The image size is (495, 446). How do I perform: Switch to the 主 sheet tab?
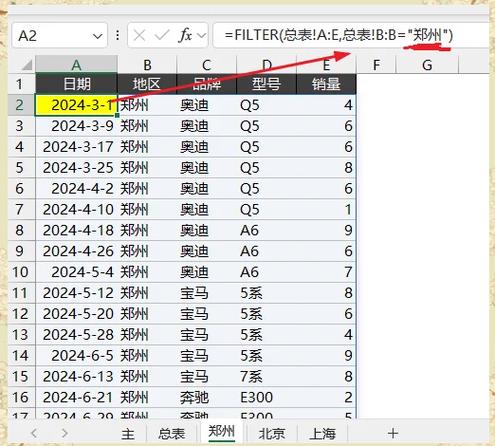point(128,434)
